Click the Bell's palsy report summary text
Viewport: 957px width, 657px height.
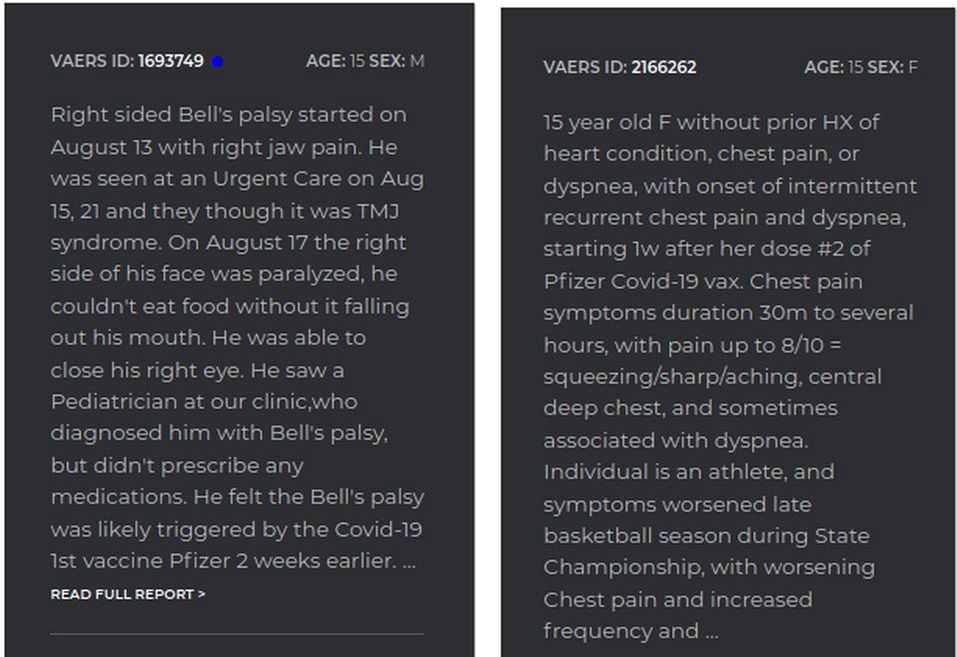[237, 338]
